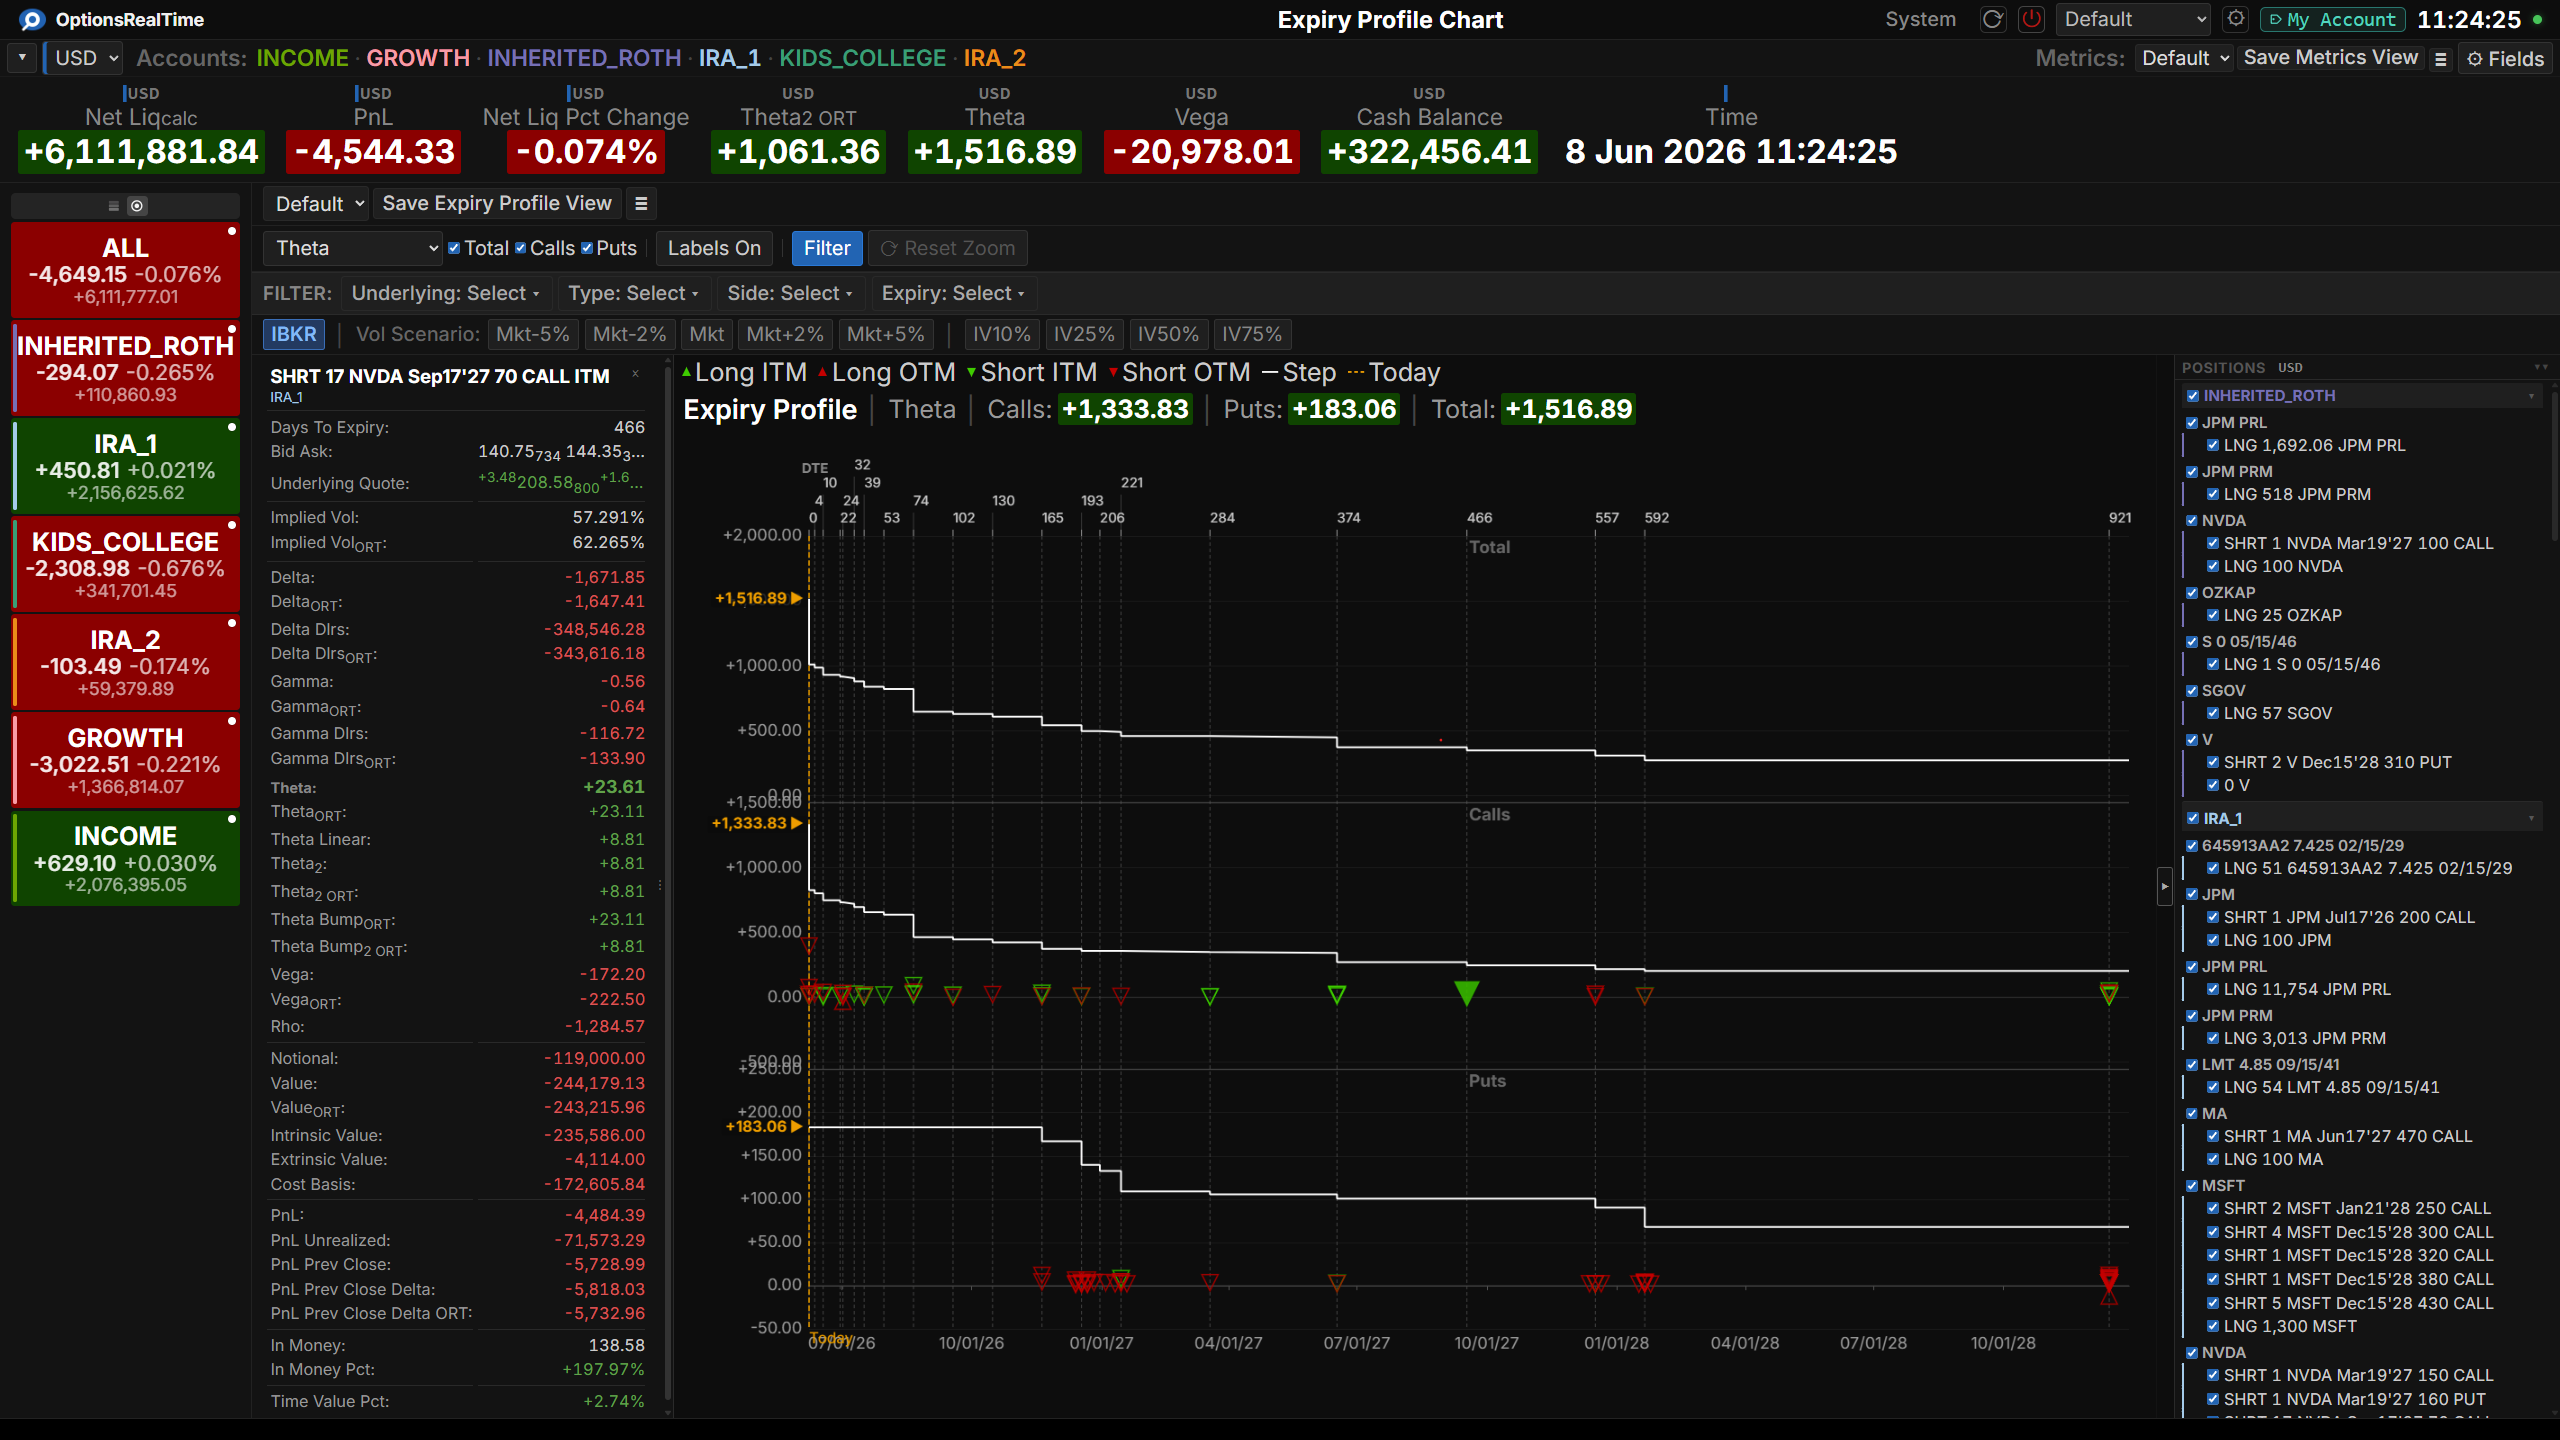Uncheck IRA_1 group in positions list
Image resolution: width=2560 pixels, height=1440 pixels.
click(x=2193, y=819)
